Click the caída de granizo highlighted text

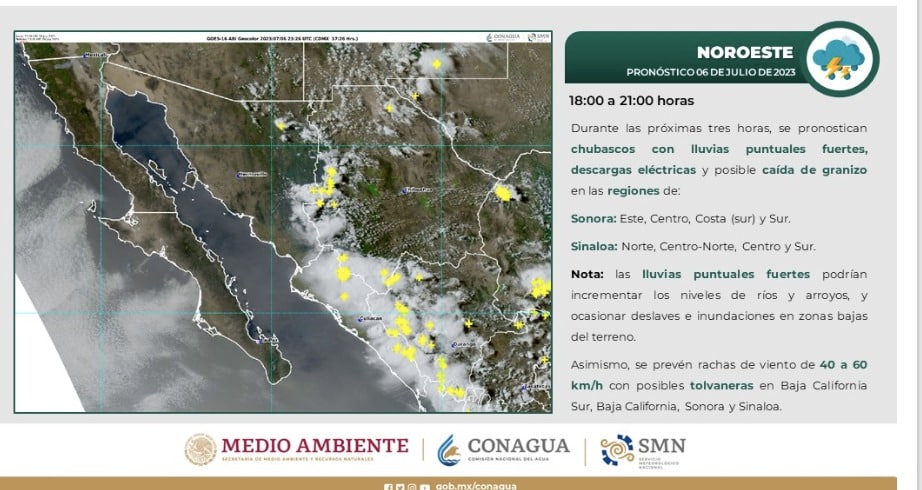coord(814,170)
